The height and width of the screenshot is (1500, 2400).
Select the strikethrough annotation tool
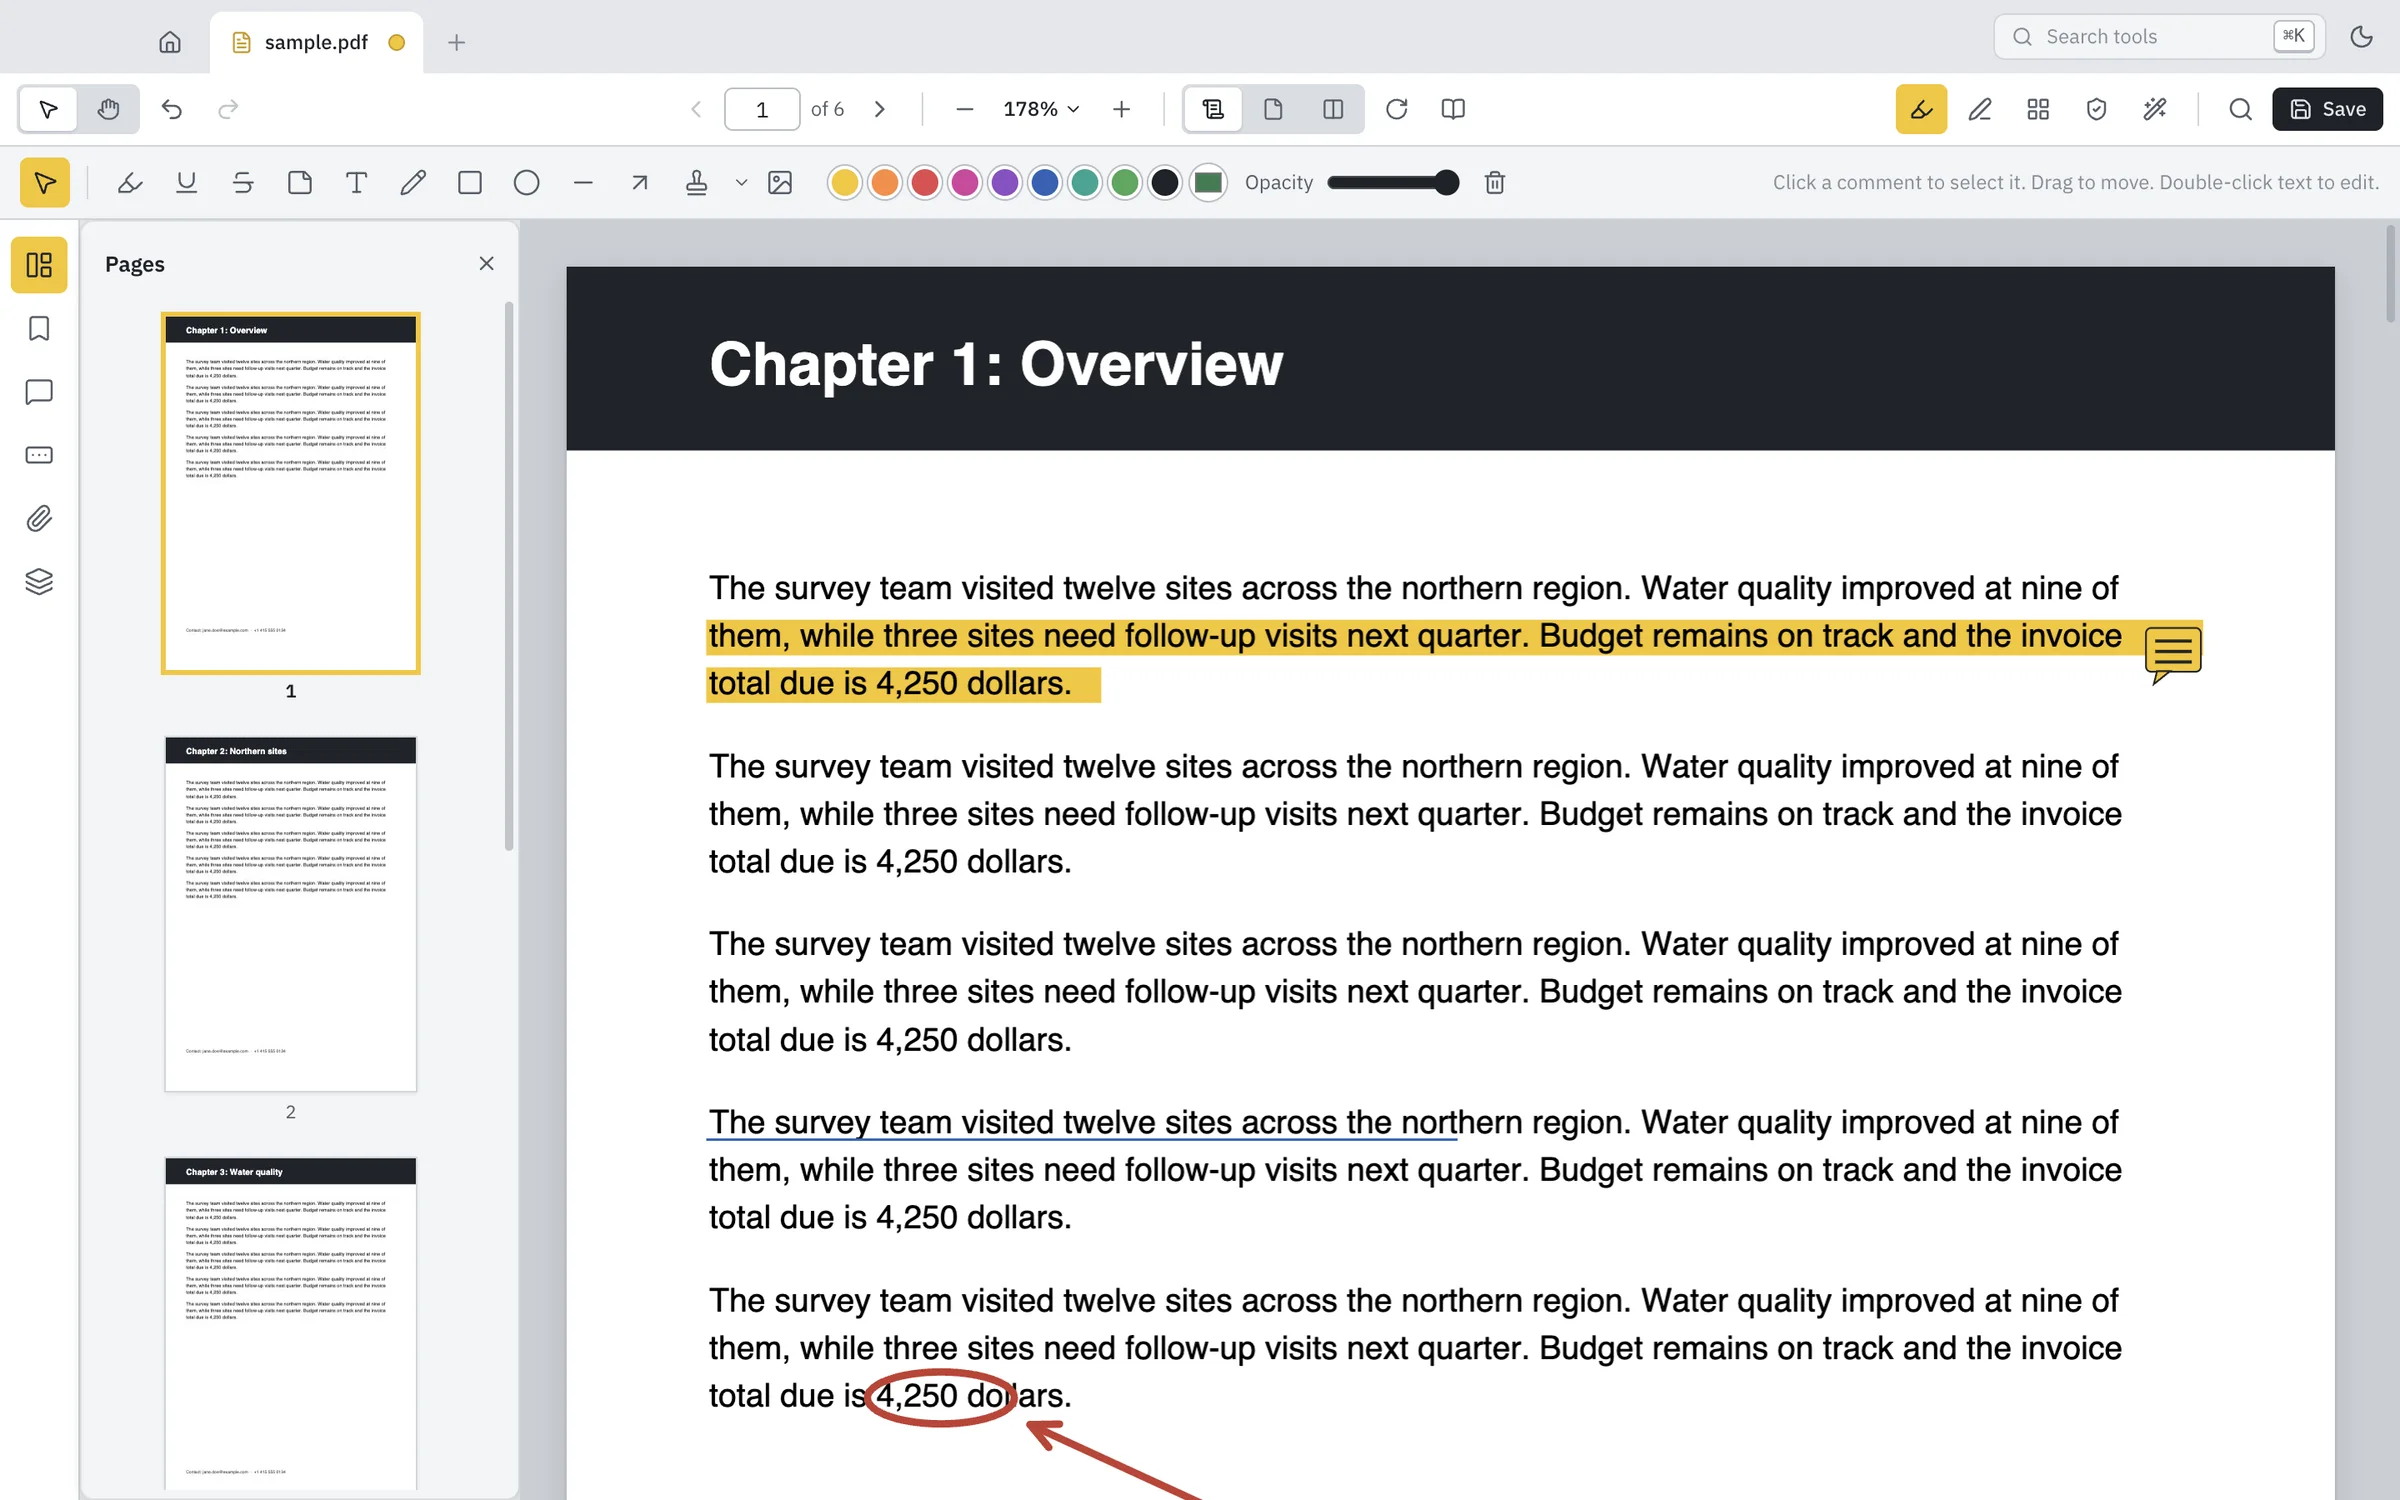click(x=243, y=183)
